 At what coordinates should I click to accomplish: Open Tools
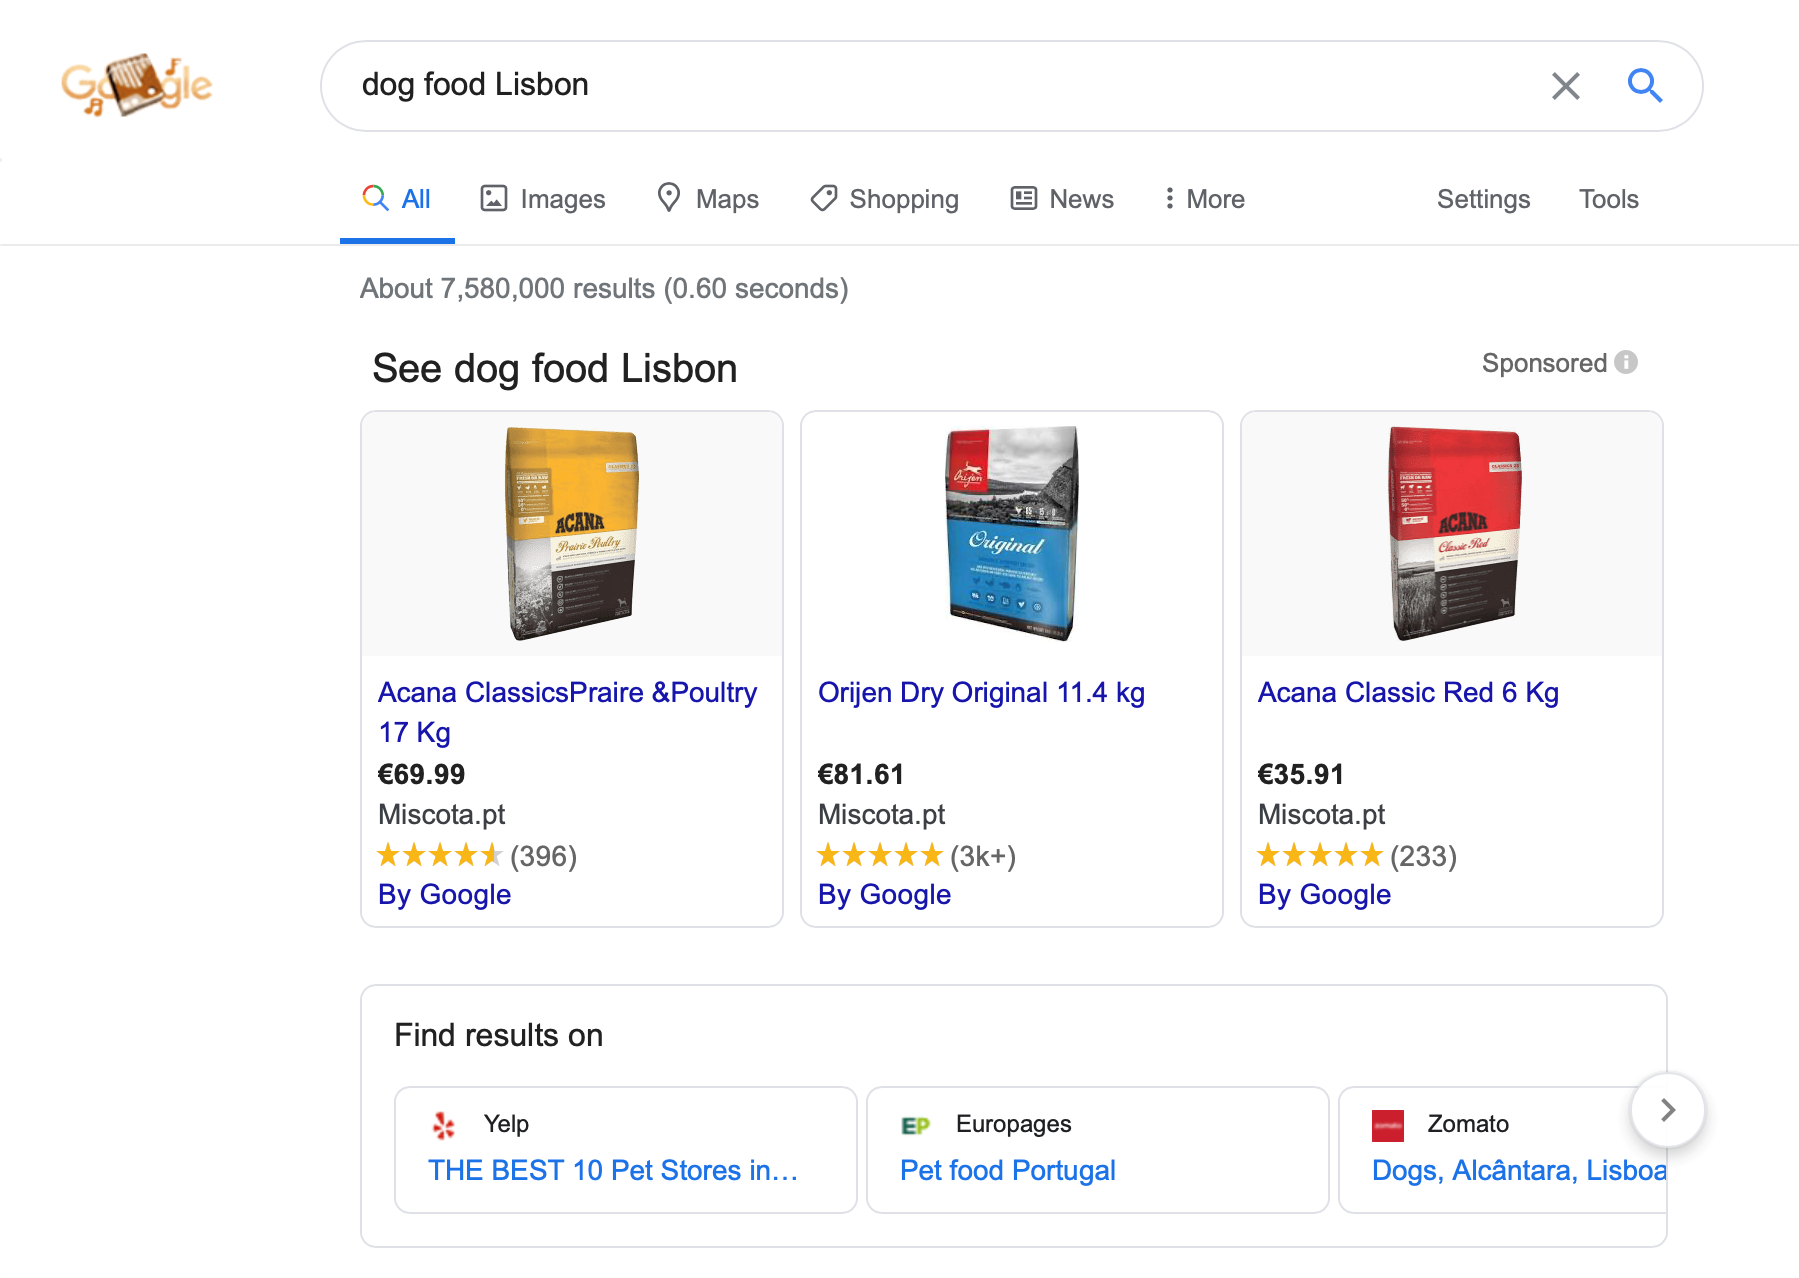coord(1608,199)
